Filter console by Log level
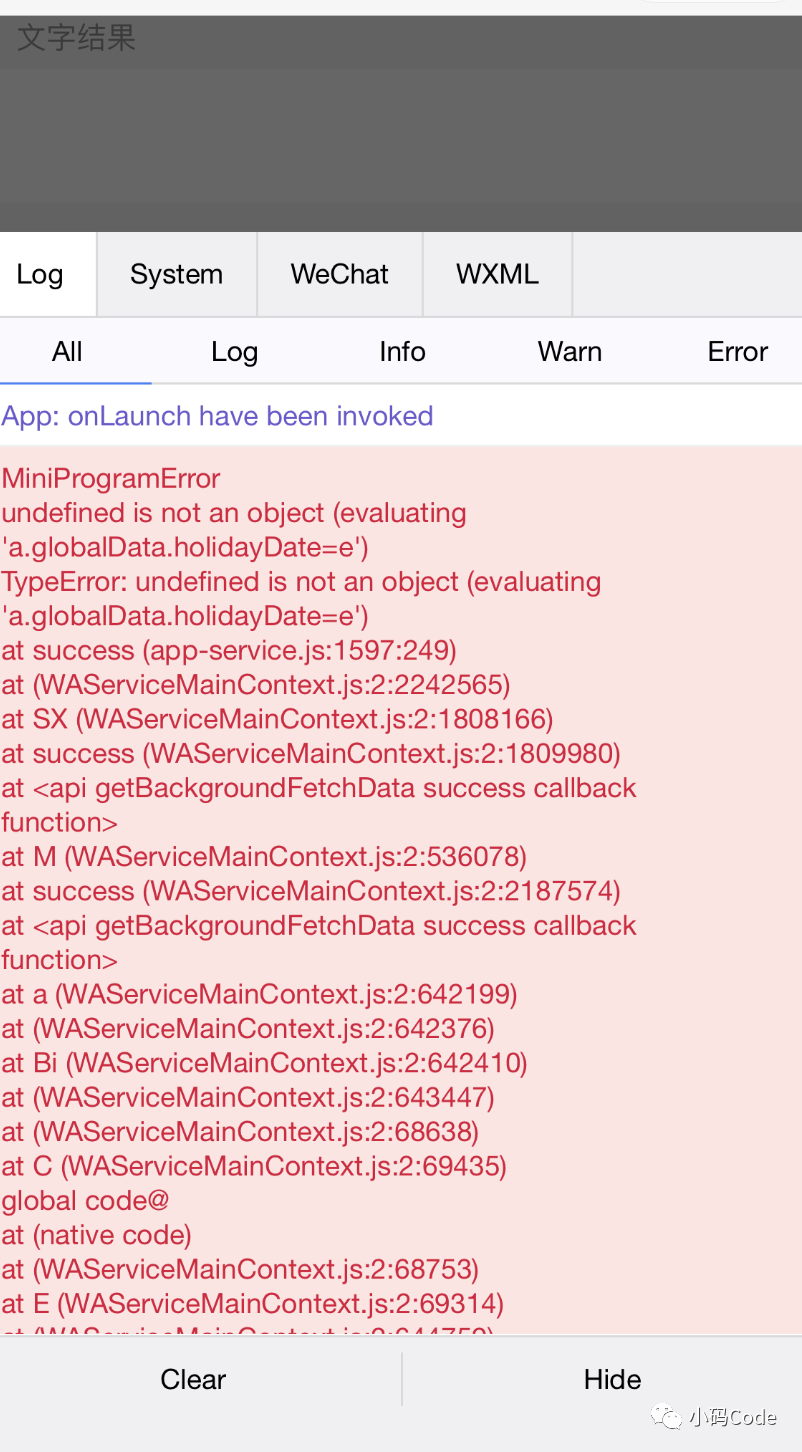The height and width of the screenshot is (1452, 802). 235,351
